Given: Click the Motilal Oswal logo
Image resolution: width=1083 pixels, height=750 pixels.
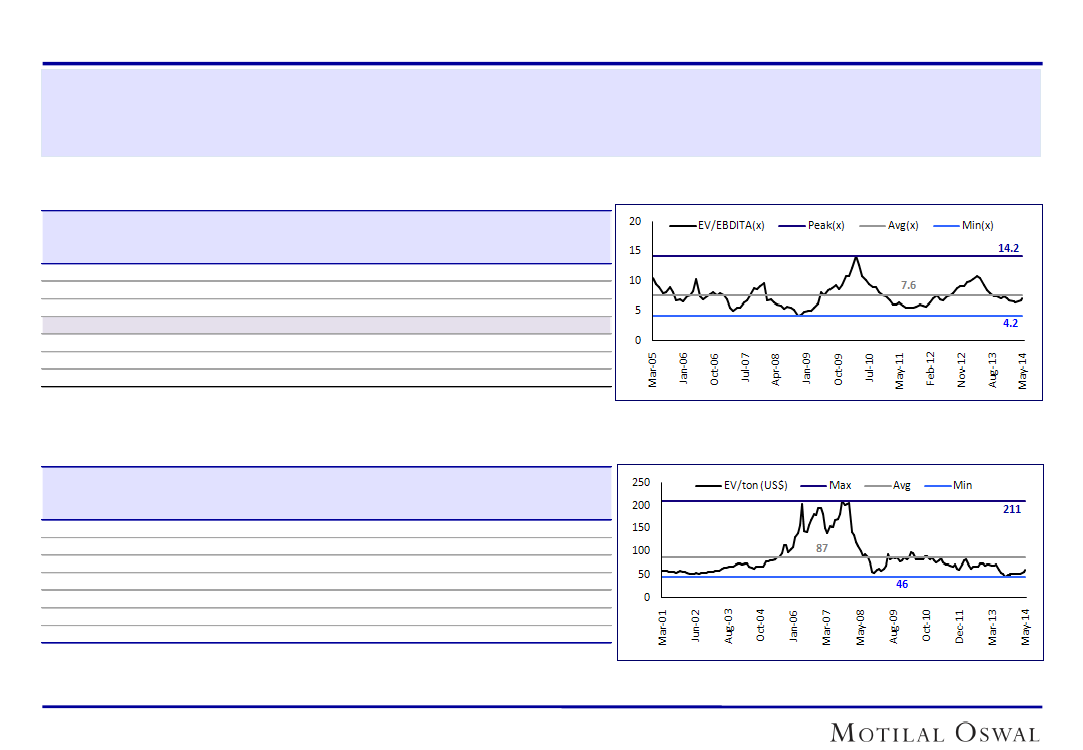Looking at the screenshot, I should tap(935, 732).
